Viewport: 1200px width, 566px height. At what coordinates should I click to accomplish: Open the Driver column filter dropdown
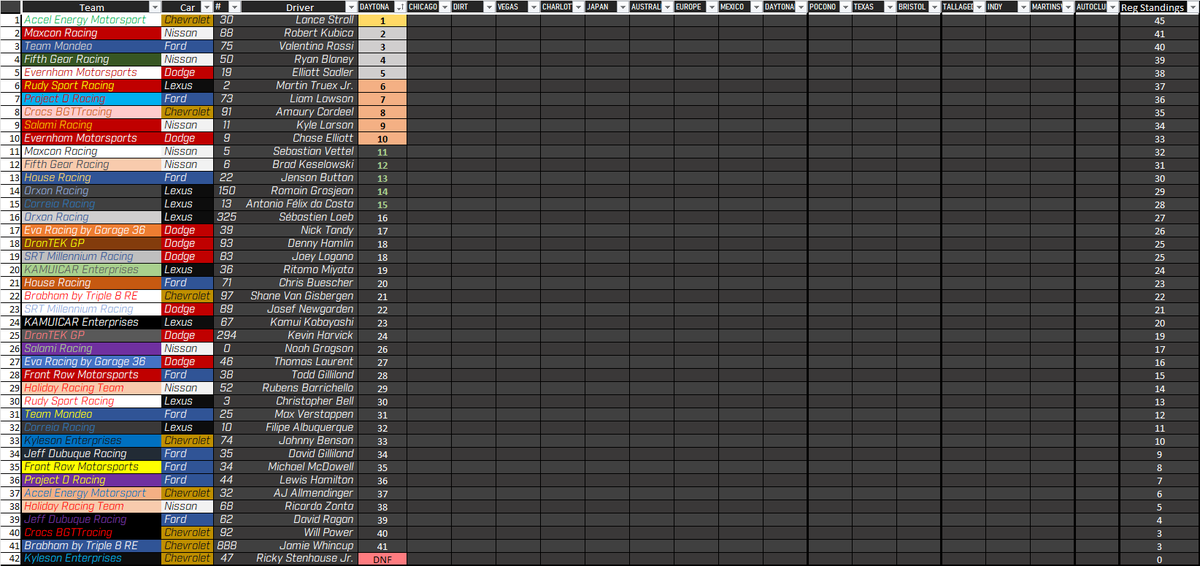point(349,7)
